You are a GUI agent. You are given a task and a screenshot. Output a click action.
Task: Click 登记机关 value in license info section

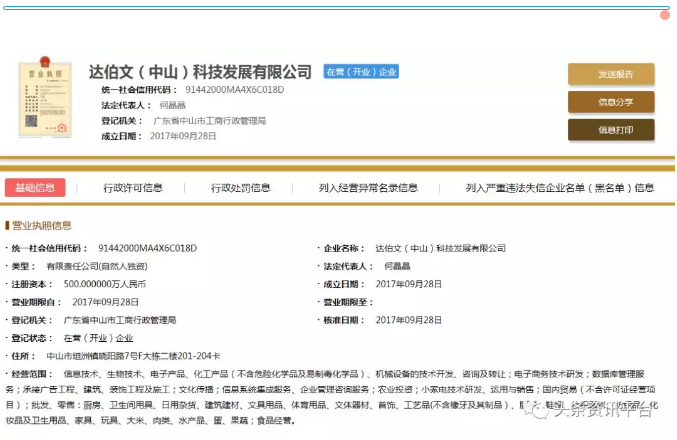pos(120,320)
